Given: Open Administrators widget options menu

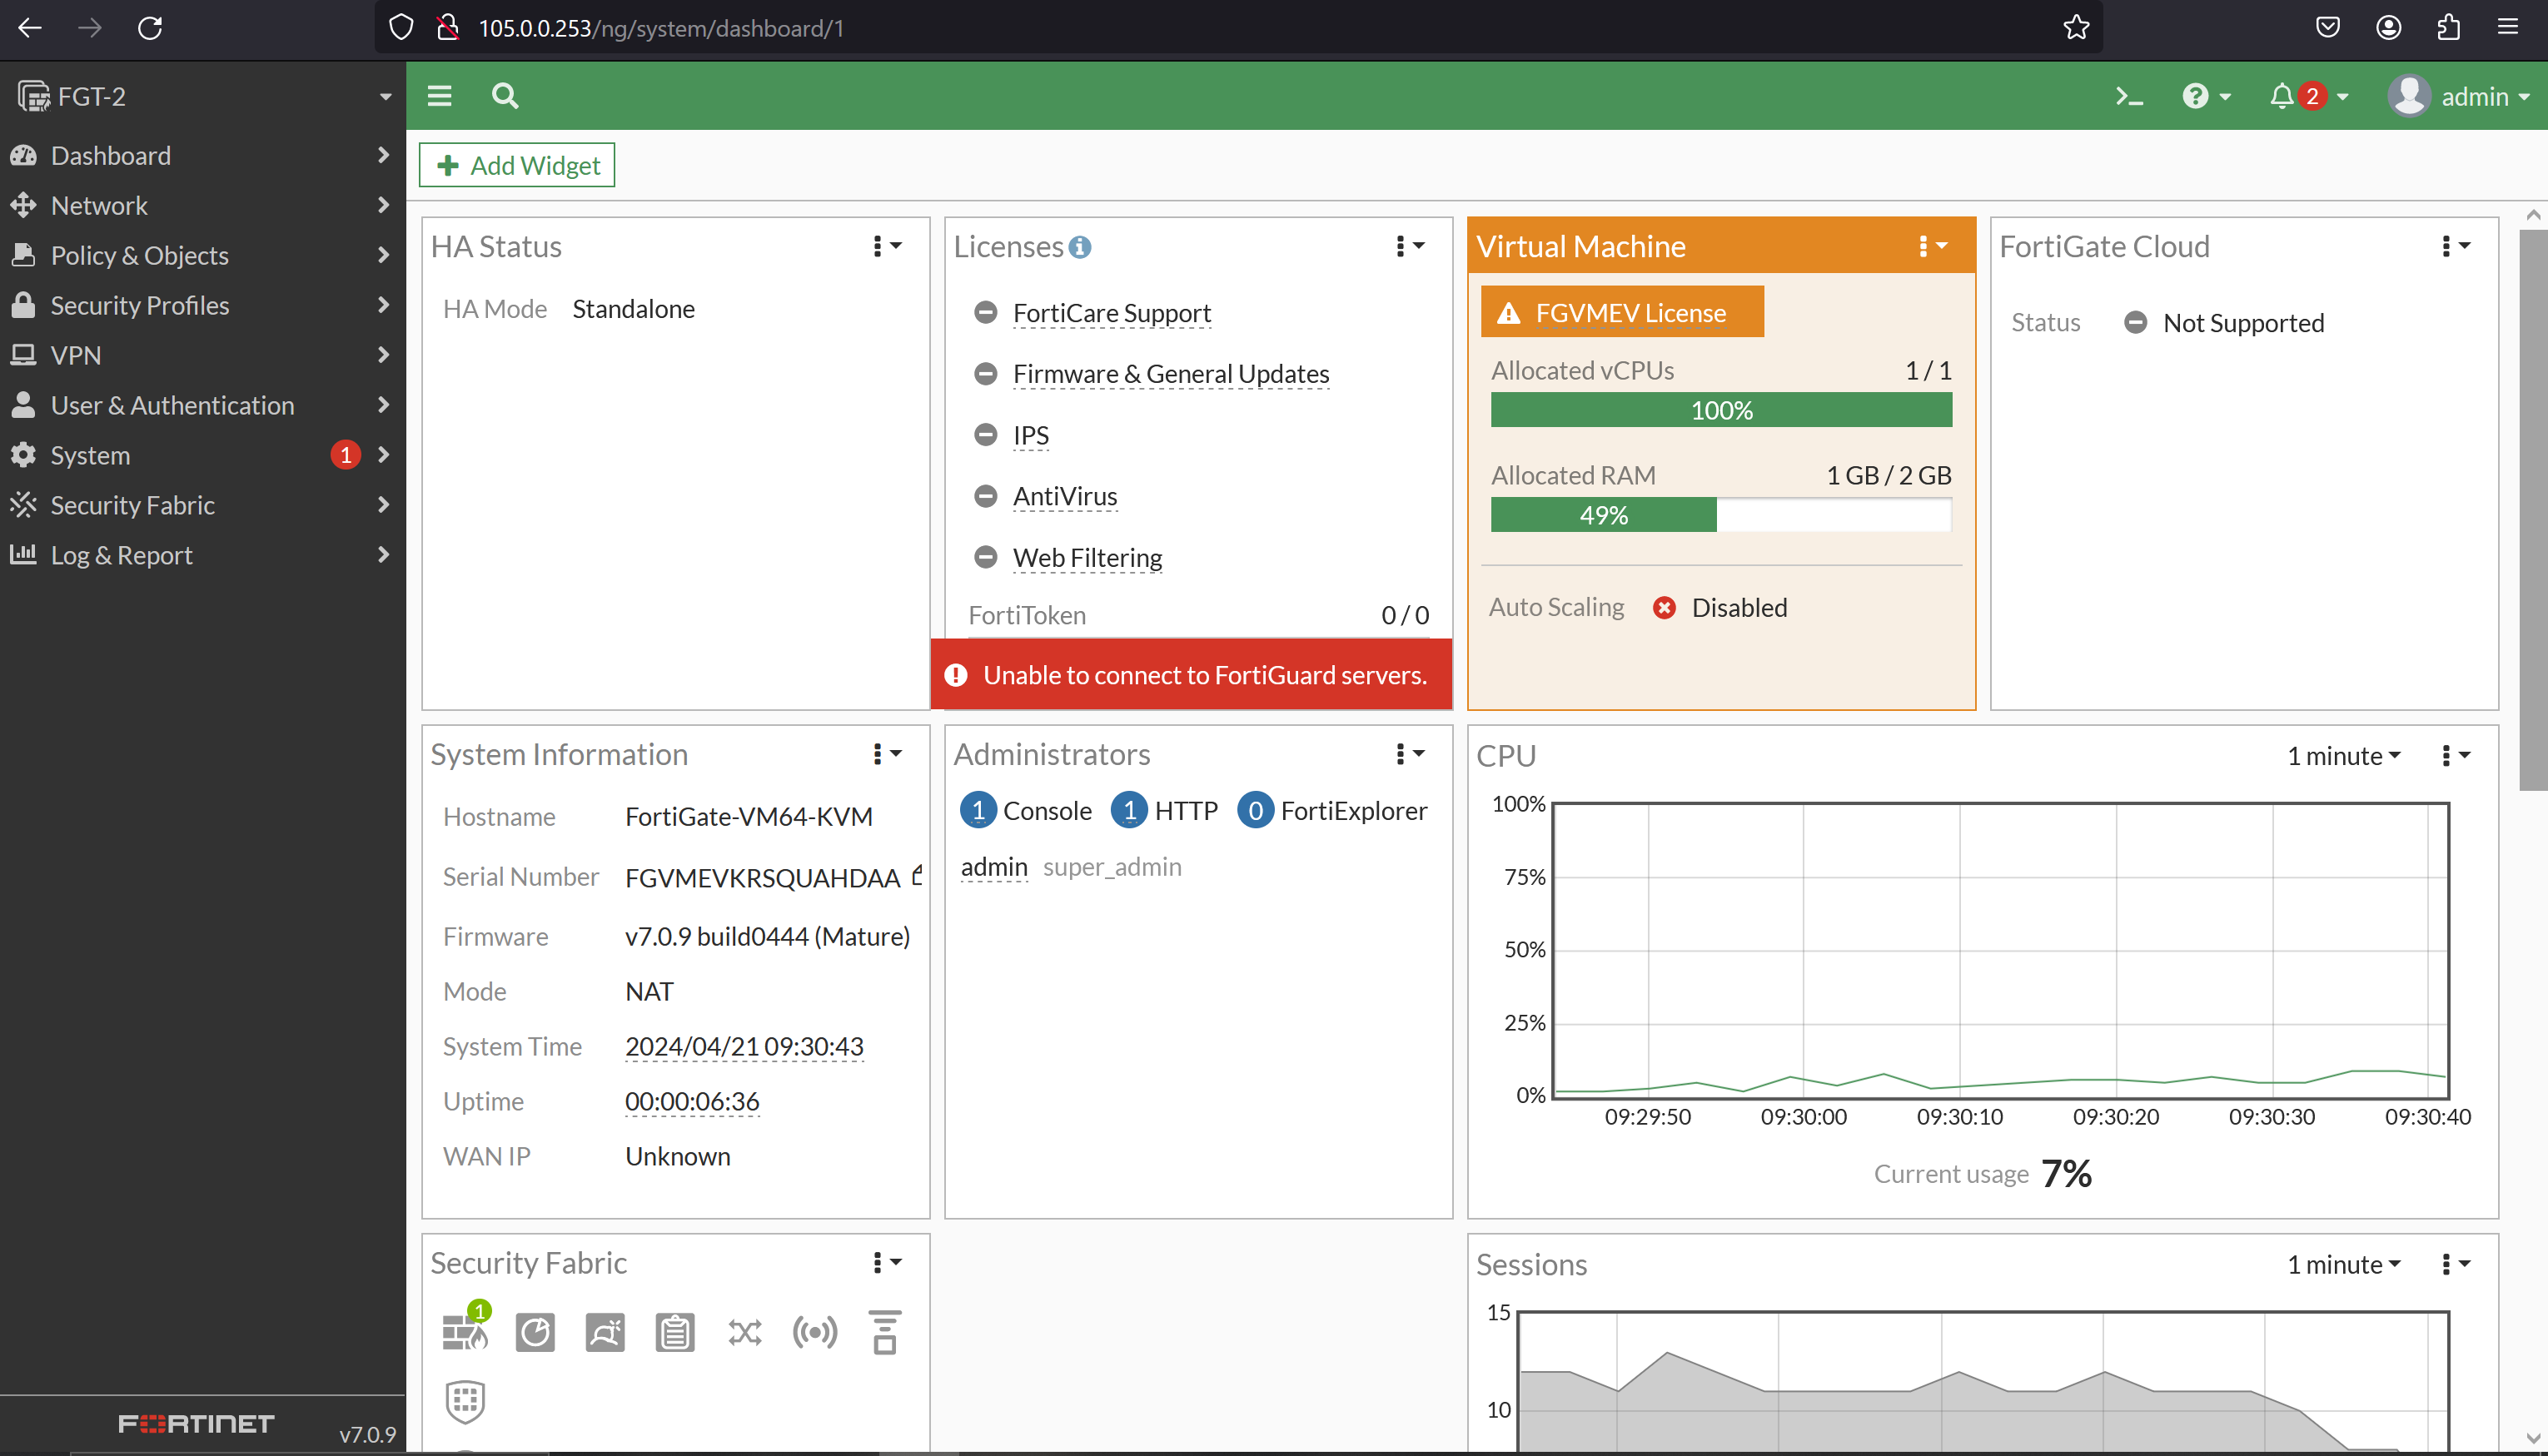Looking at the screenshot, I should click(x=1410, y=755).
